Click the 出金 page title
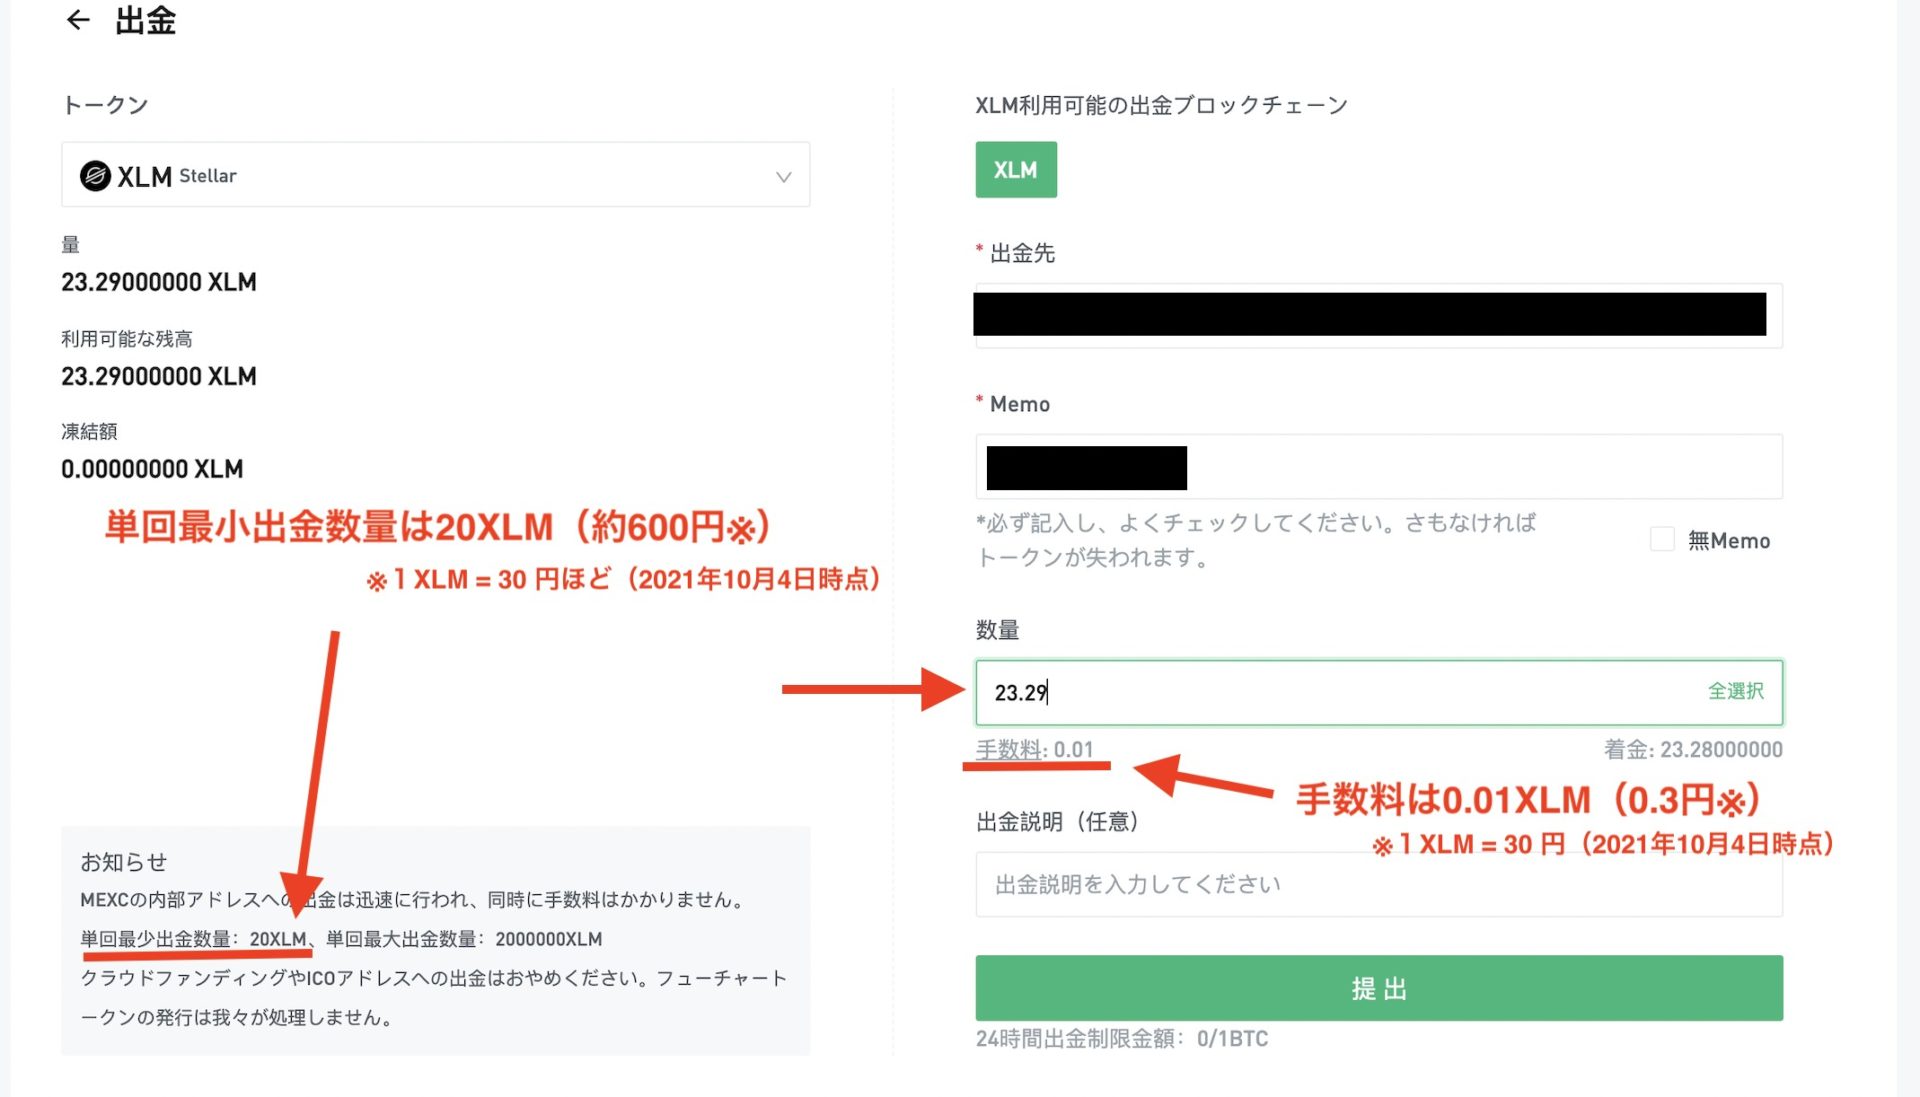This screenshot has width=1920, height=1097. [145, 20]
